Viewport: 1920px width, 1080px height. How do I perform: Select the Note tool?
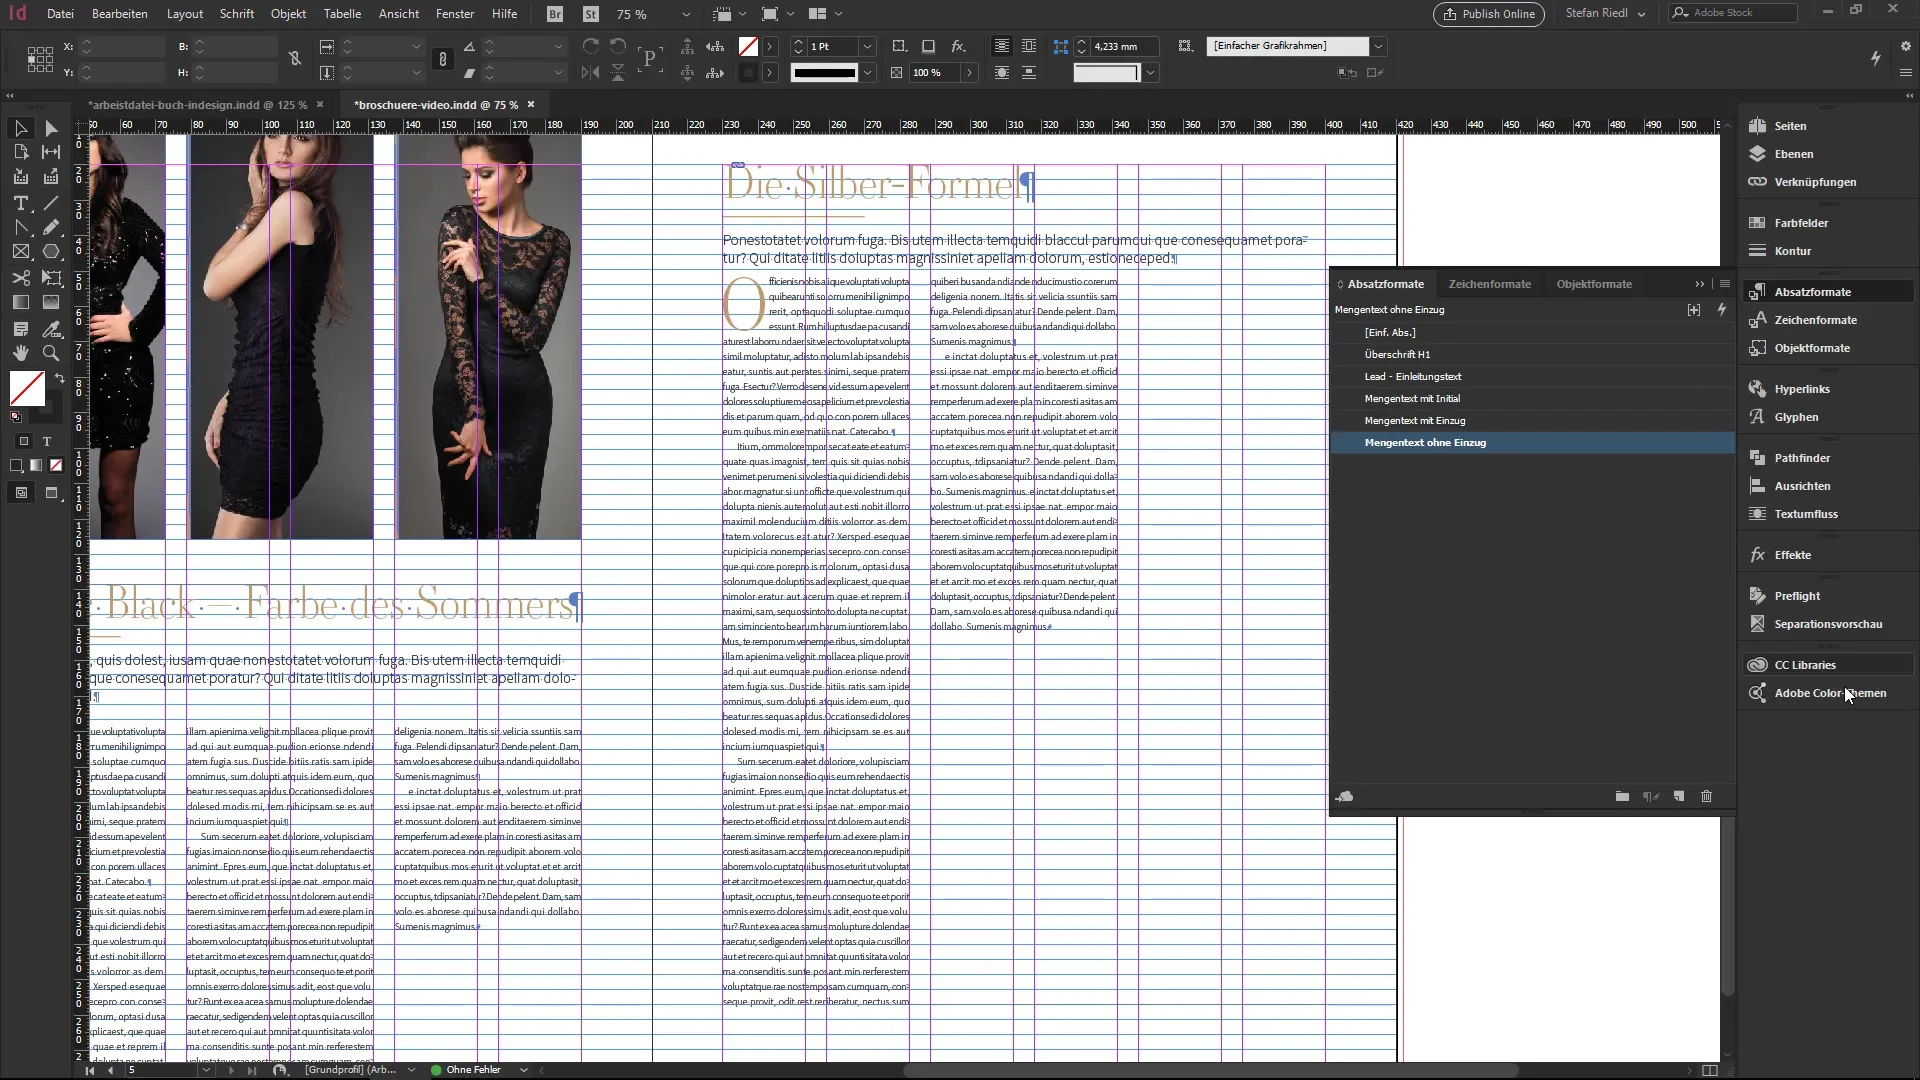click(x=20, y=328)
